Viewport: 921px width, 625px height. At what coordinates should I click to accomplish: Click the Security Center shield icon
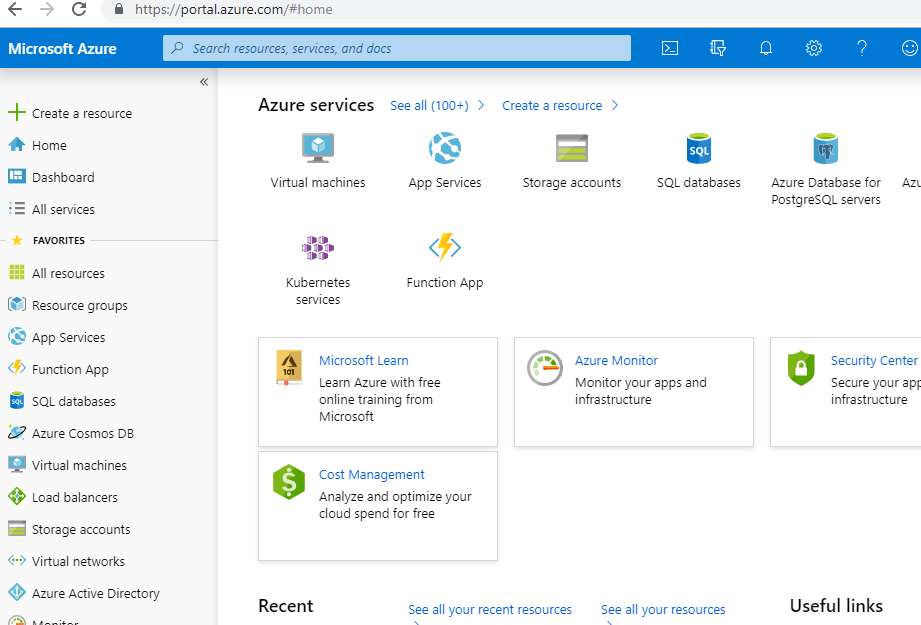click(801, 368)
